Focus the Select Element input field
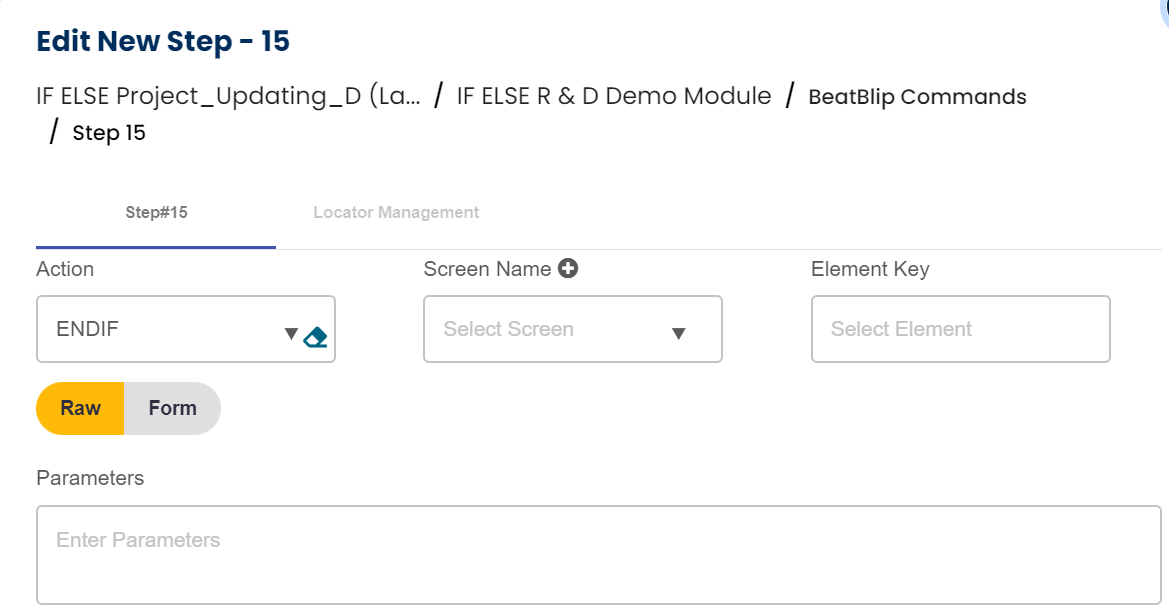 point(960,329)
